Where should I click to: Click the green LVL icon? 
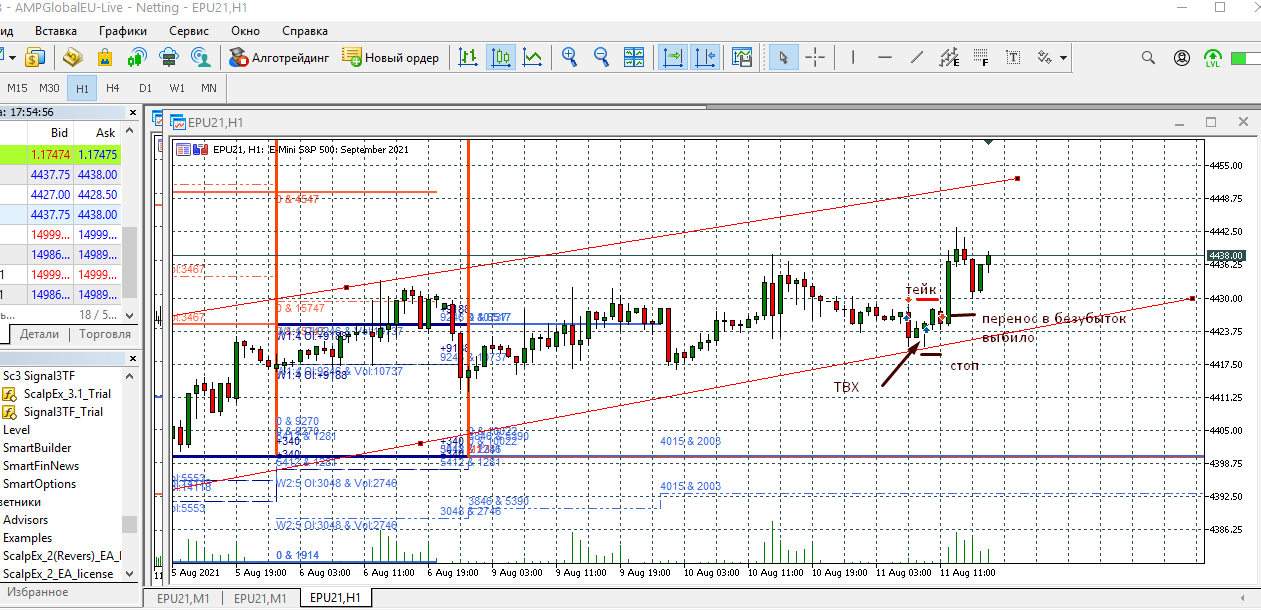click(1213, 58)
